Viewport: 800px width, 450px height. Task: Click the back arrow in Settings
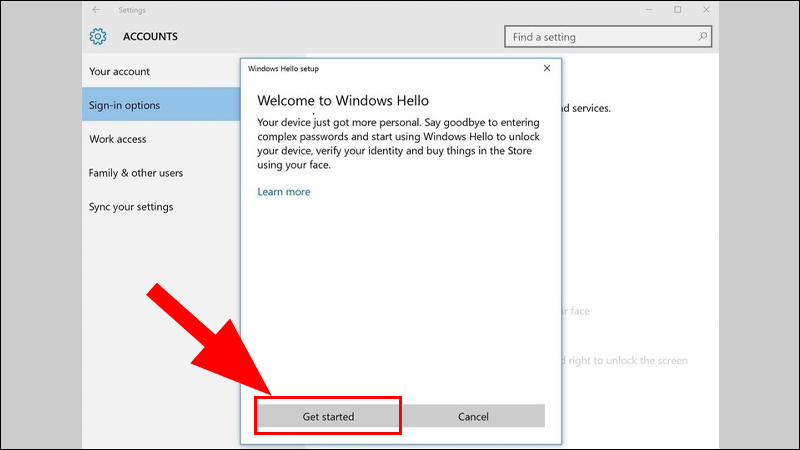(94, 10)
